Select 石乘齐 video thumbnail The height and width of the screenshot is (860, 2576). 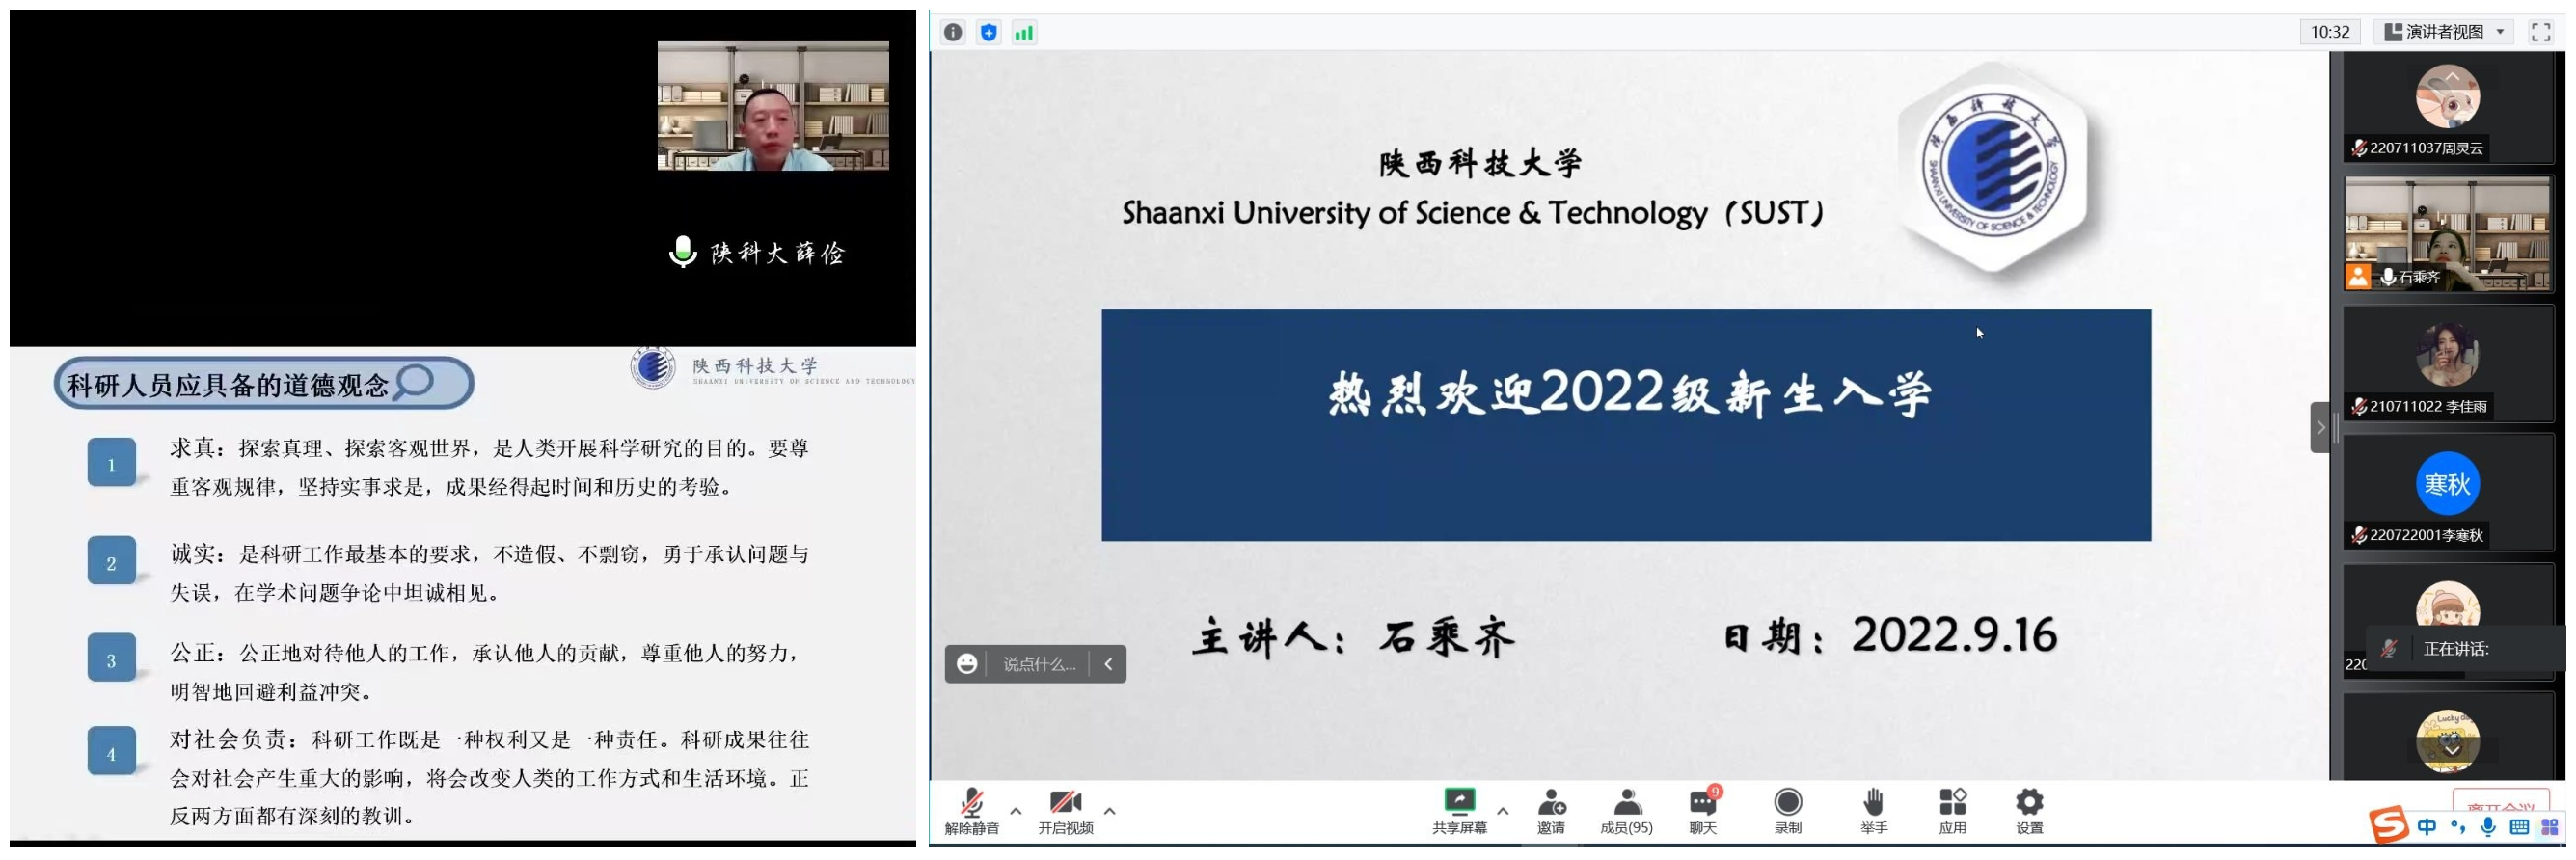point(2447,235)
